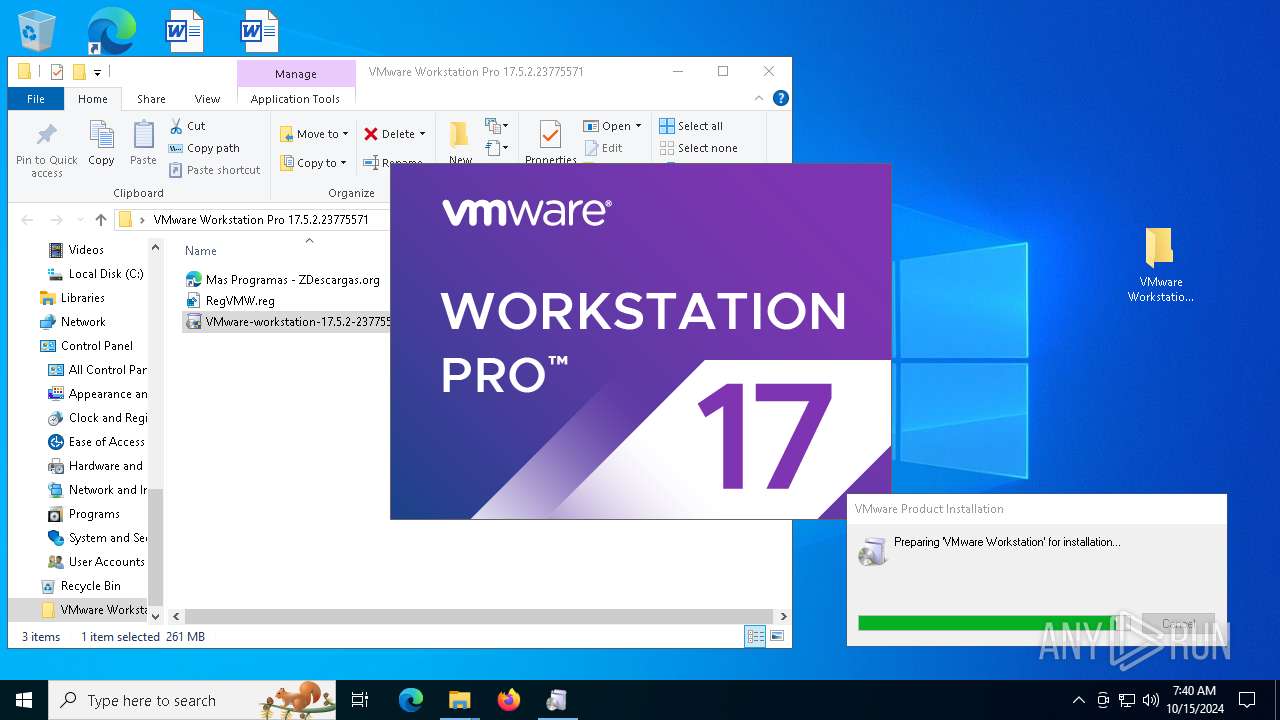
Task: Open Firefox from the taskbar
Action: pyautogui.click(x=508, y=700)
